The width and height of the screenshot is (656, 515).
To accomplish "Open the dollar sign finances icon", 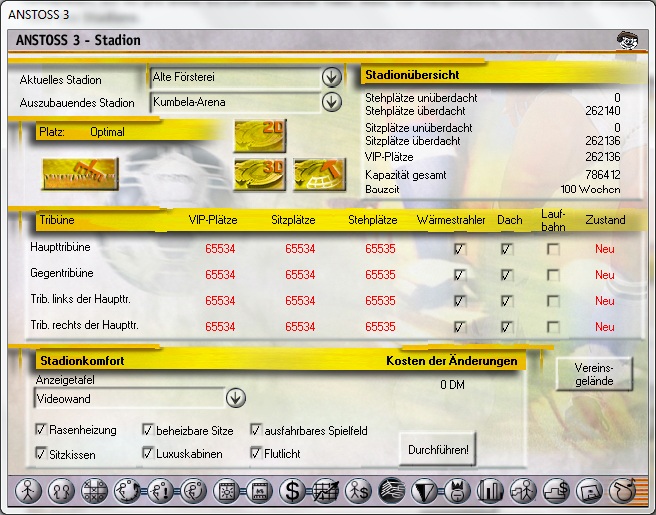I will tap(292, 490).
